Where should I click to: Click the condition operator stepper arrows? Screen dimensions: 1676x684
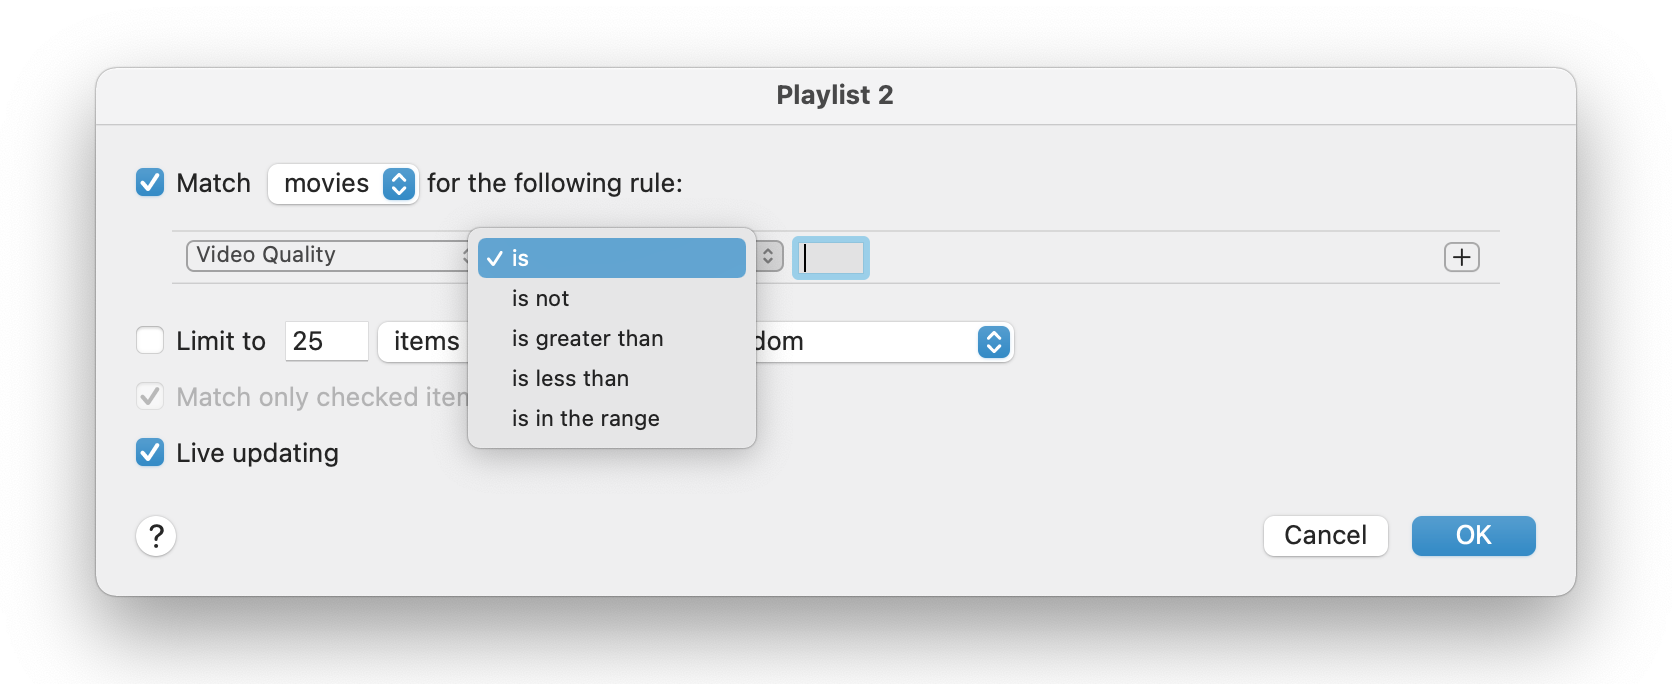point(768,256)
